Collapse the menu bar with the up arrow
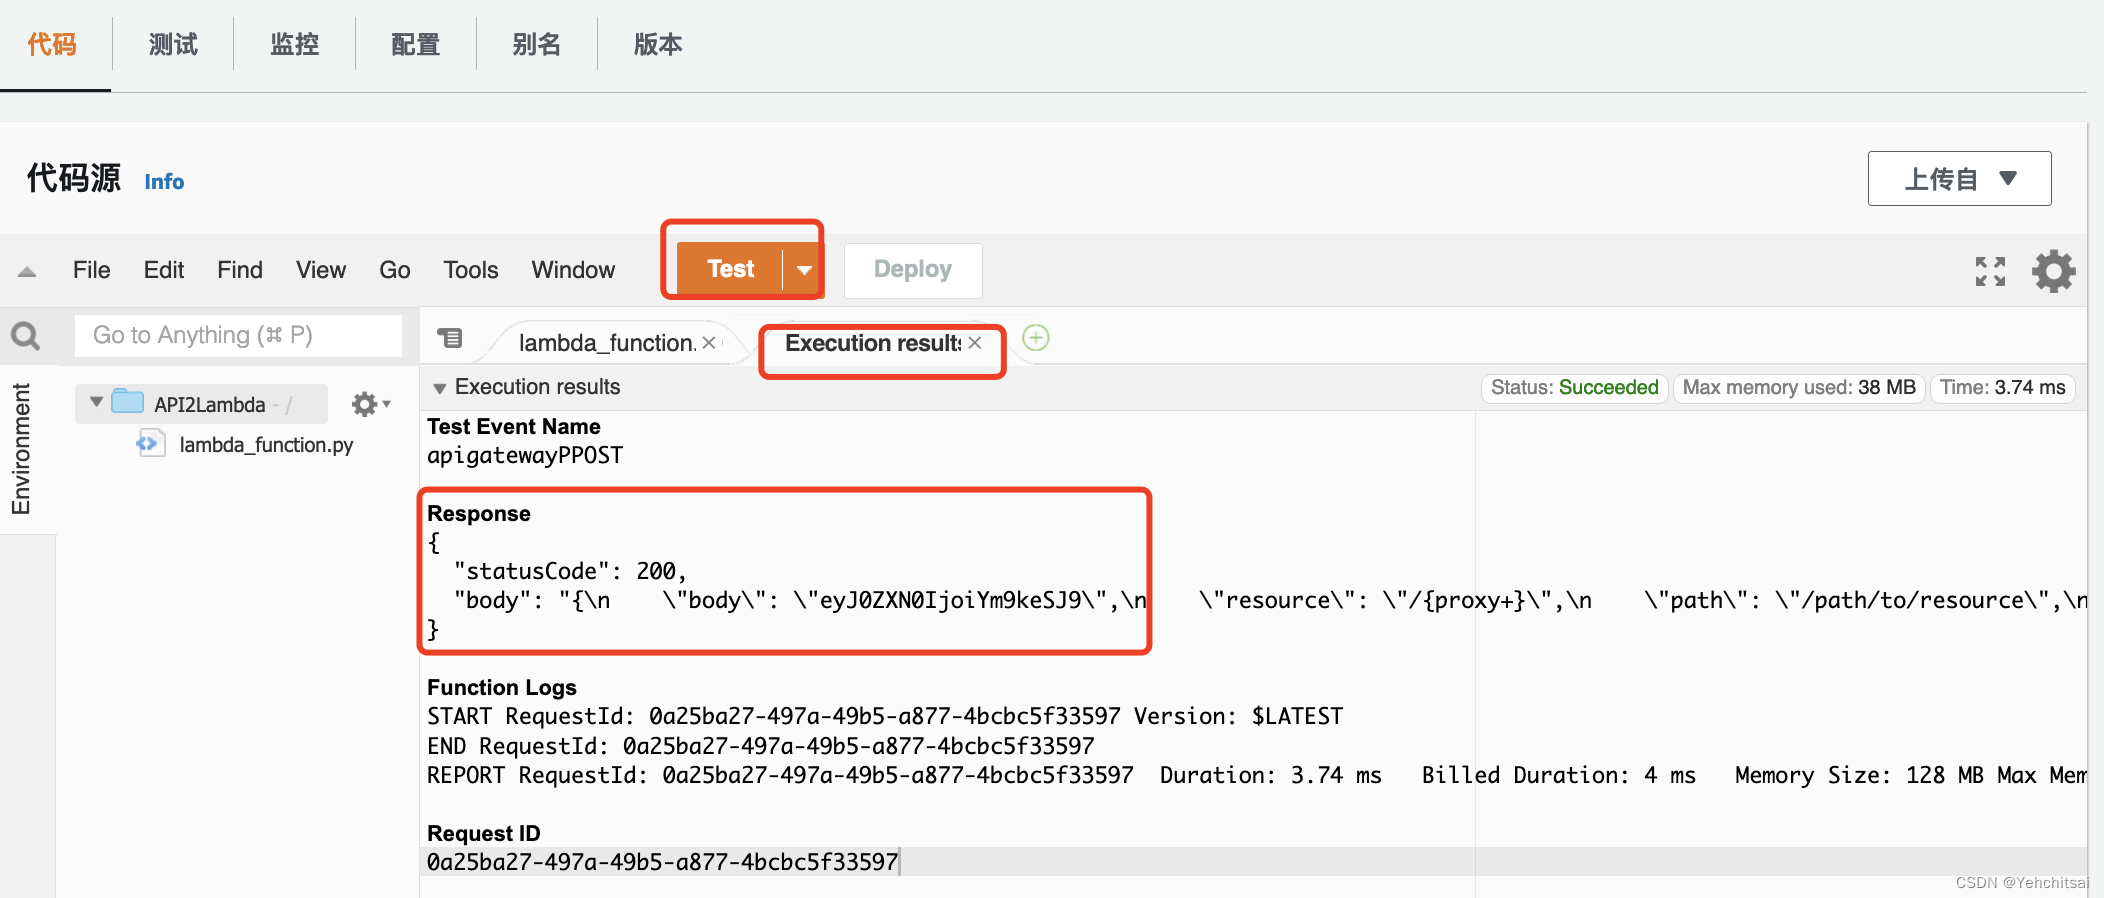The image size is (2104, 898). (x=27, y=271)
